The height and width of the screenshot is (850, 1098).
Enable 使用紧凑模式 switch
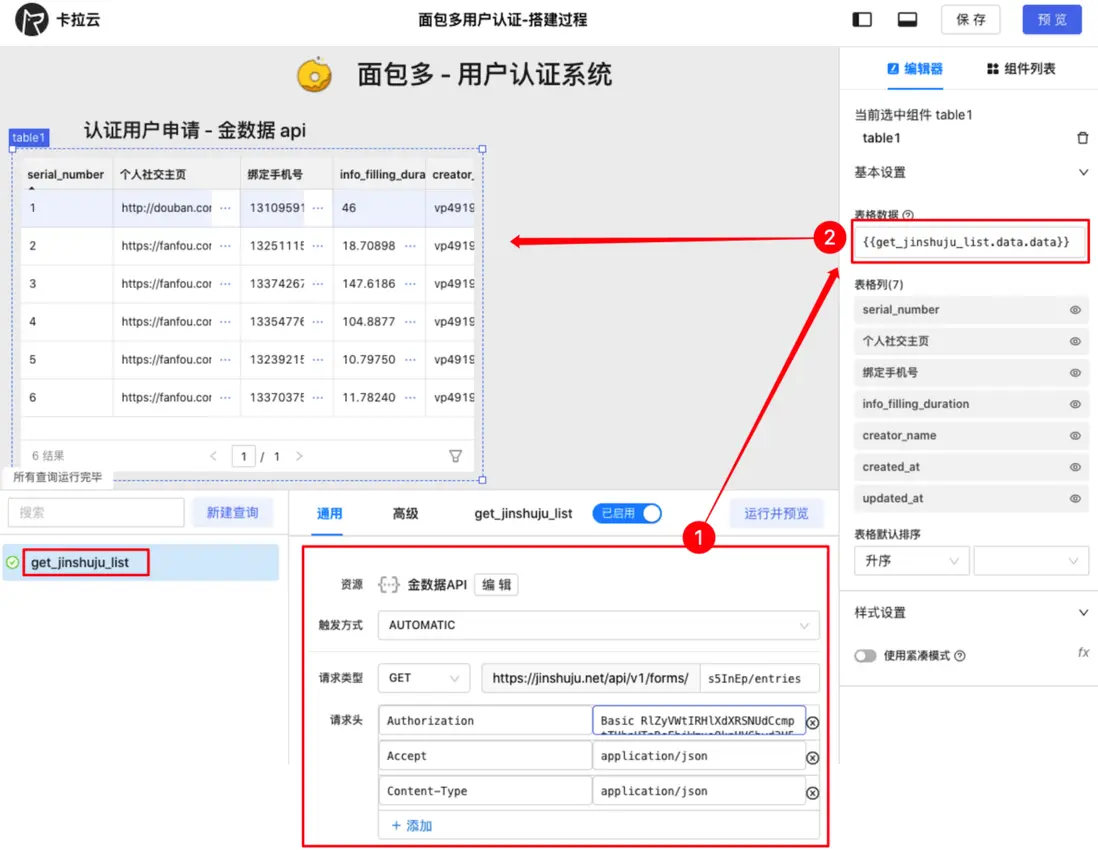click(x=865, y=655)
